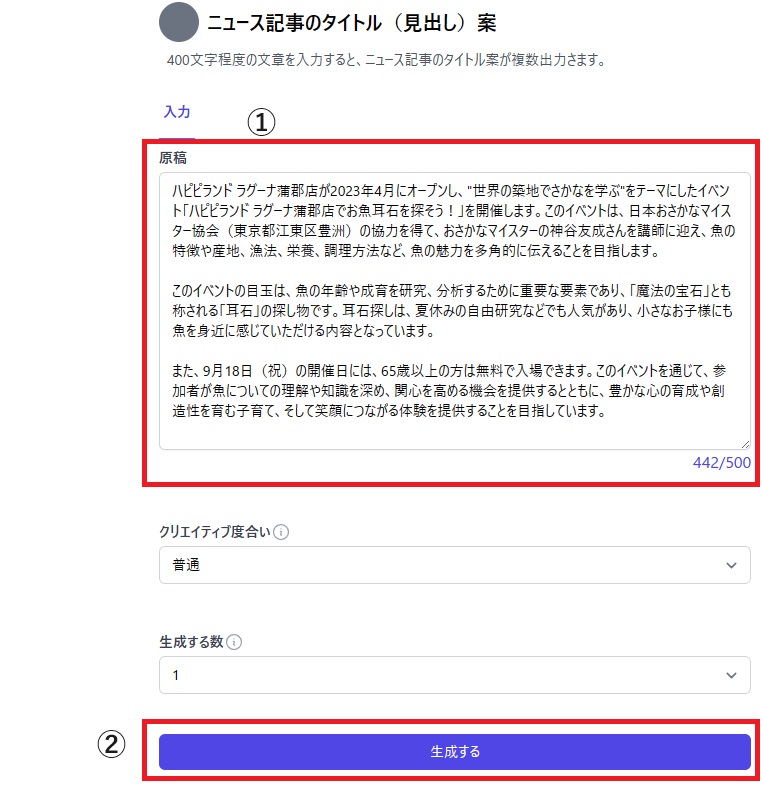This screenshot has height=785, width=763.
Task: Click the ニュース記事のタイトル(見出し)案 heading
Action: 351,23
